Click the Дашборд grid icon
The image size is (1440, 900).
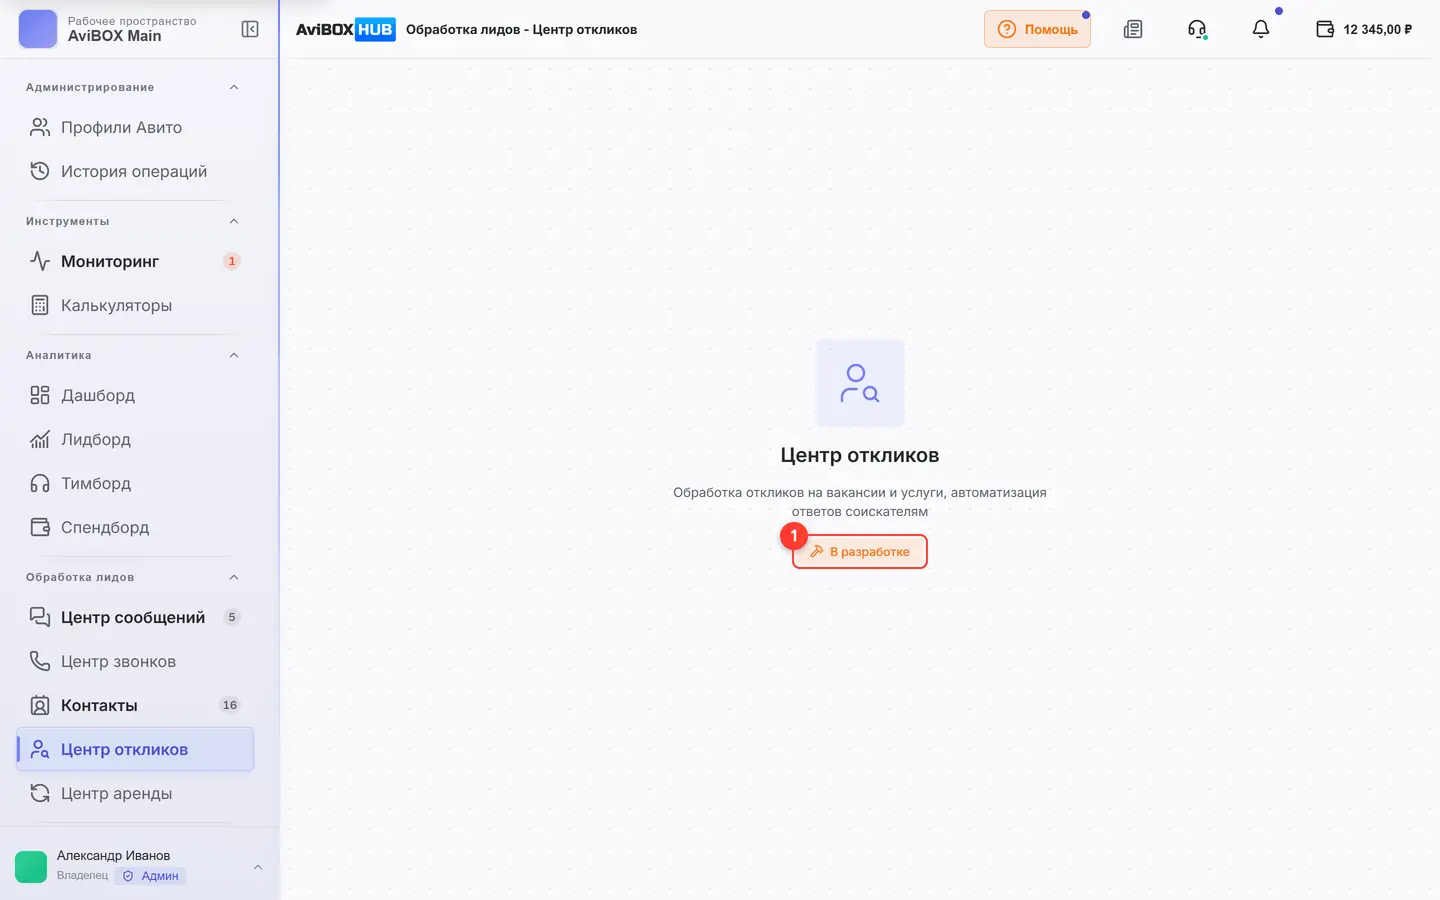tap(40, 395)
